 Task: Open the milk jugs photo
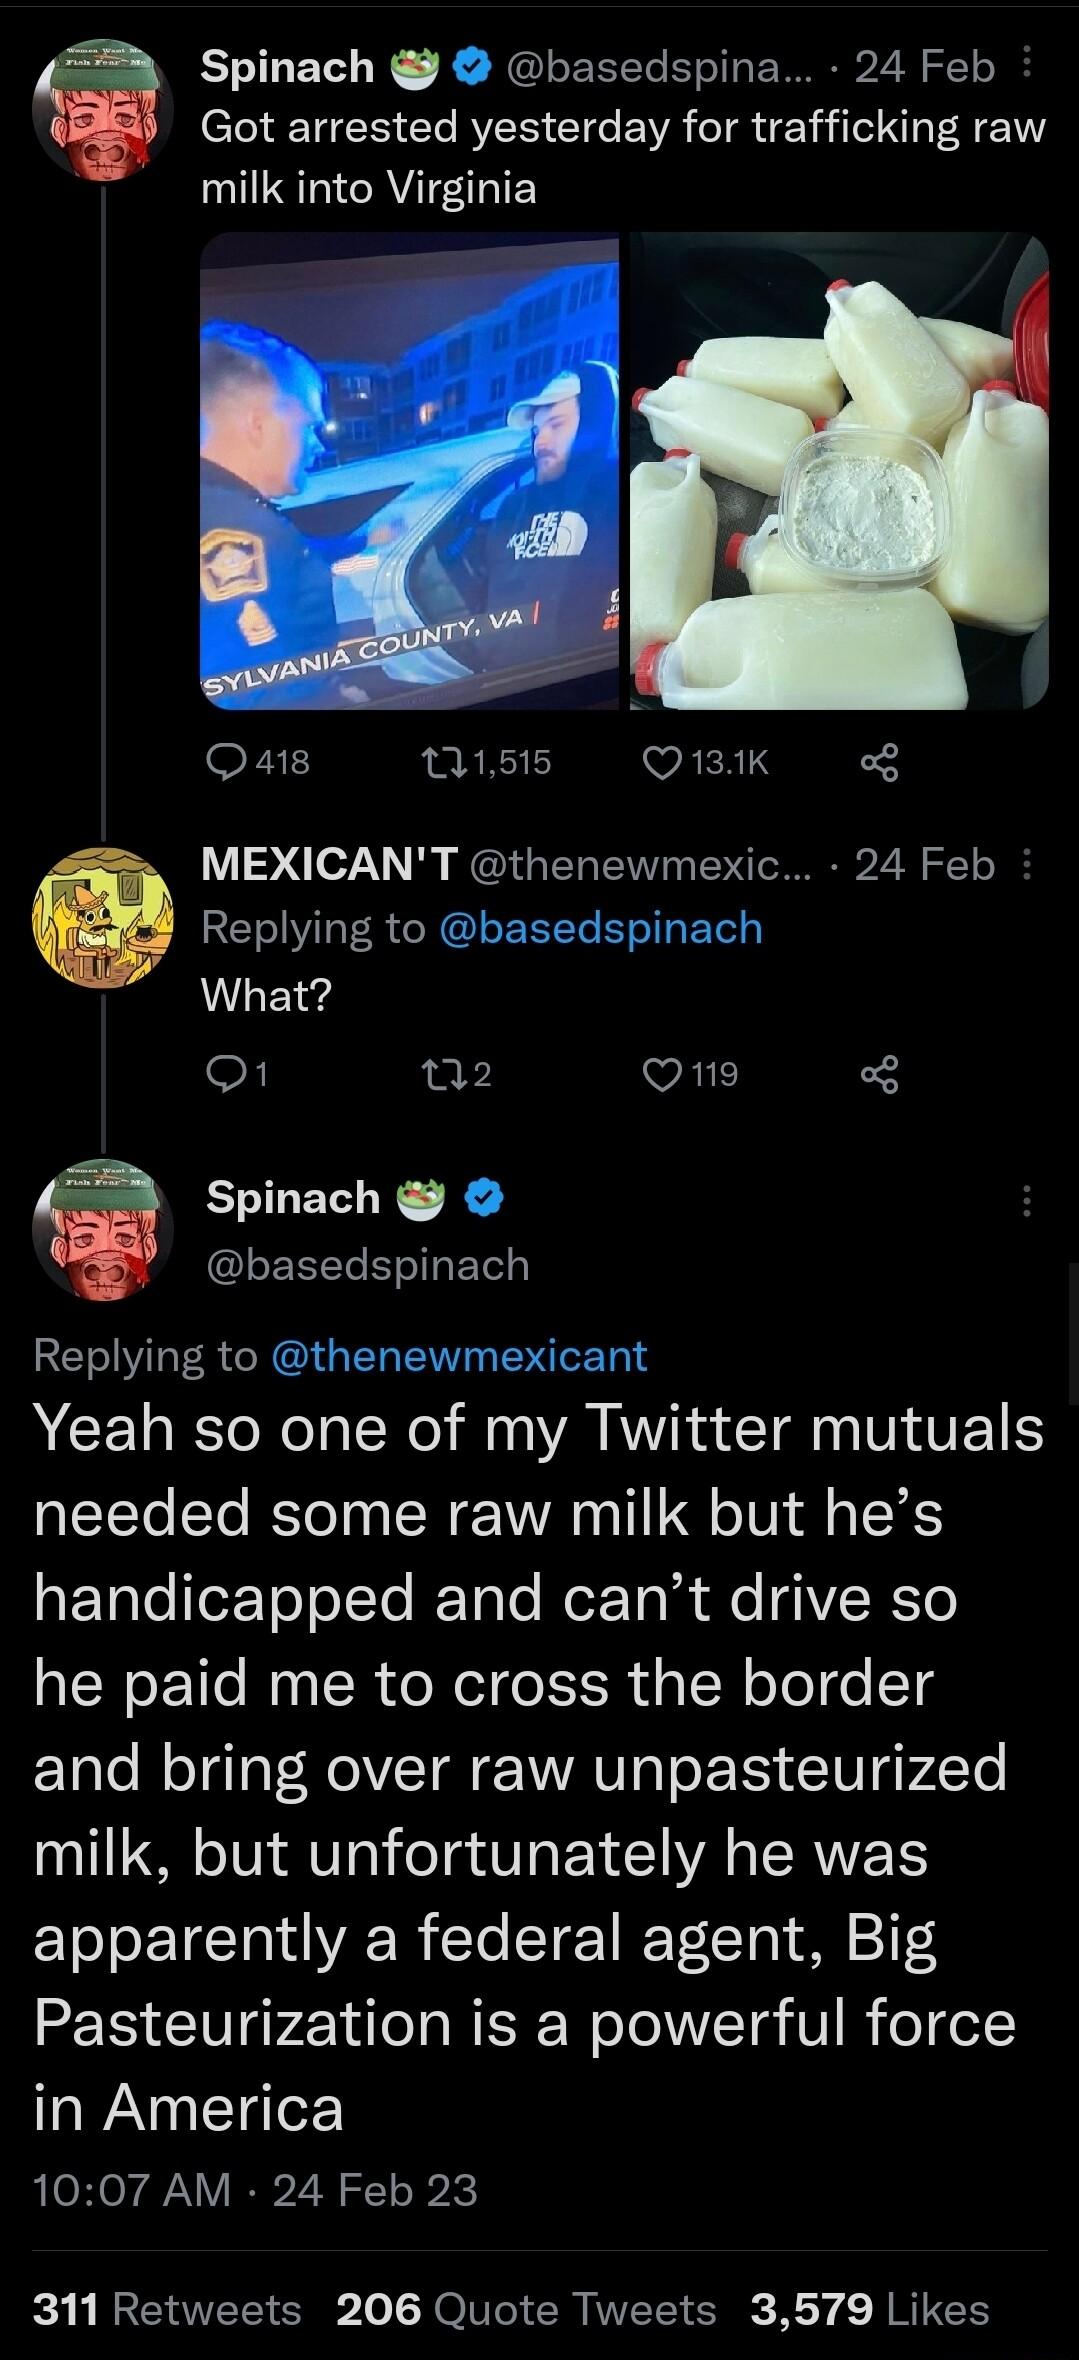840,470
